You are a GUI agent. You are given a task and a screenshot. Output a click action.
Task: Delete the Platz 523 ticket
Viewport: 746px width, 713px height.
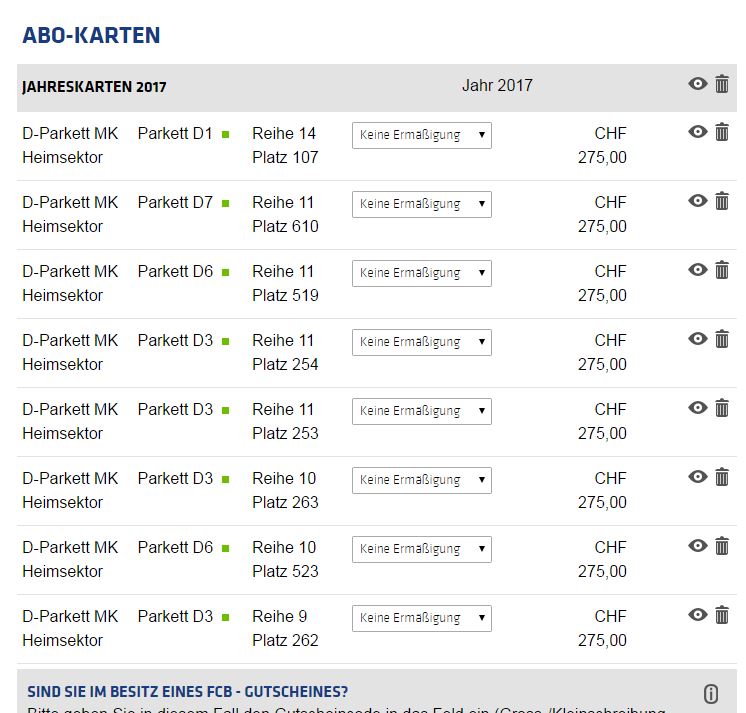click(722, 546)
